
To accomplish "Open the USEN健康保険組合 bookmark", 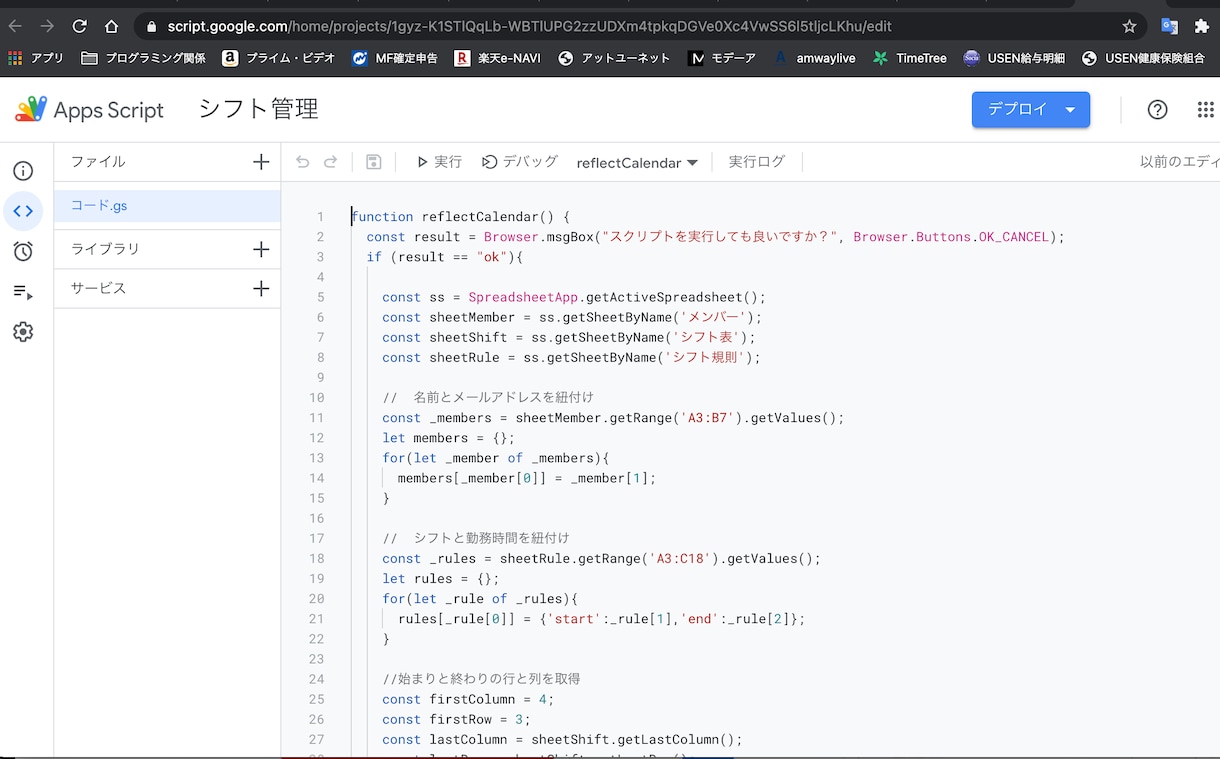I will click(x=1143, y=59).
